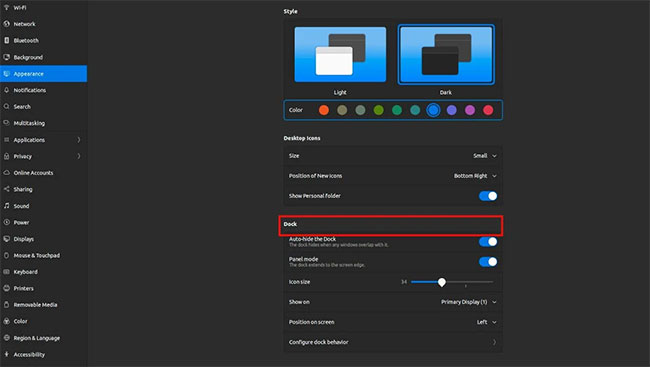Toggle Show Personal folder switch
The height and width of the screenshot is (367, 650).
(x=488, y=196)
